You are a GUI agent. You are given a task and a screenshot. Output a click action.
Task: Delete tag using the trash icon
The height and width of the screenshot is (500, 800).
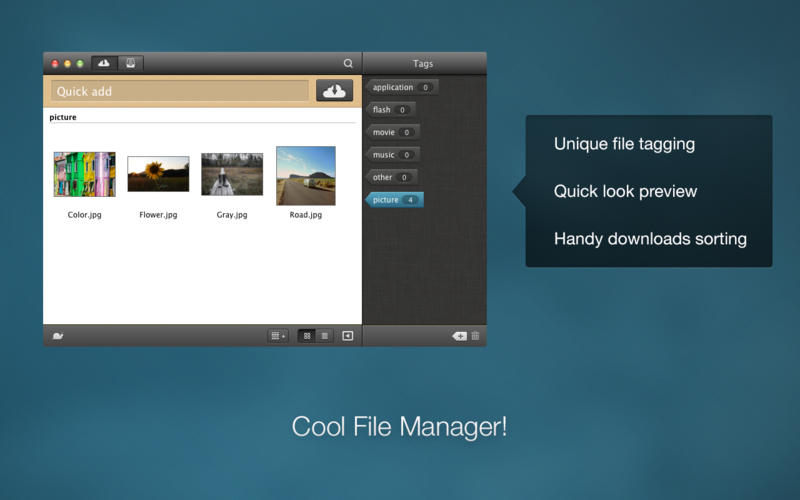476,336
